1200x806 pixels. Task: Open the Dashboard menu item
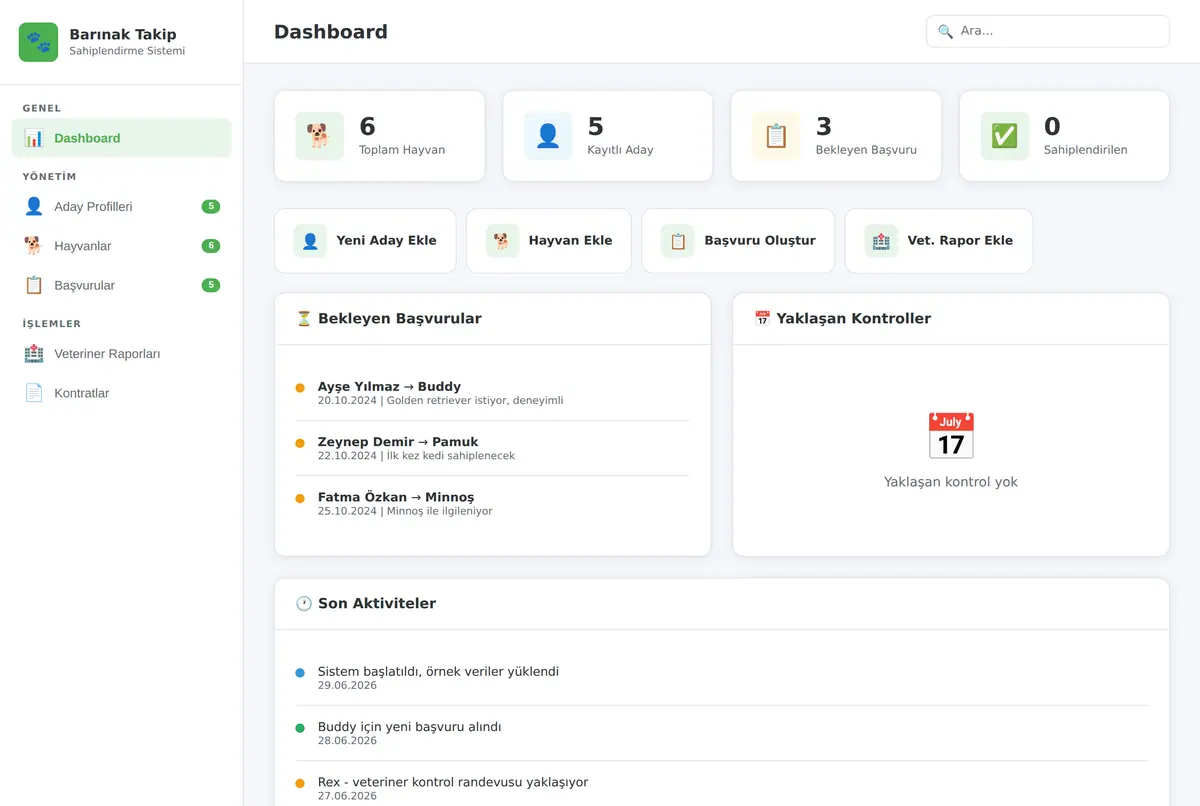121,138
